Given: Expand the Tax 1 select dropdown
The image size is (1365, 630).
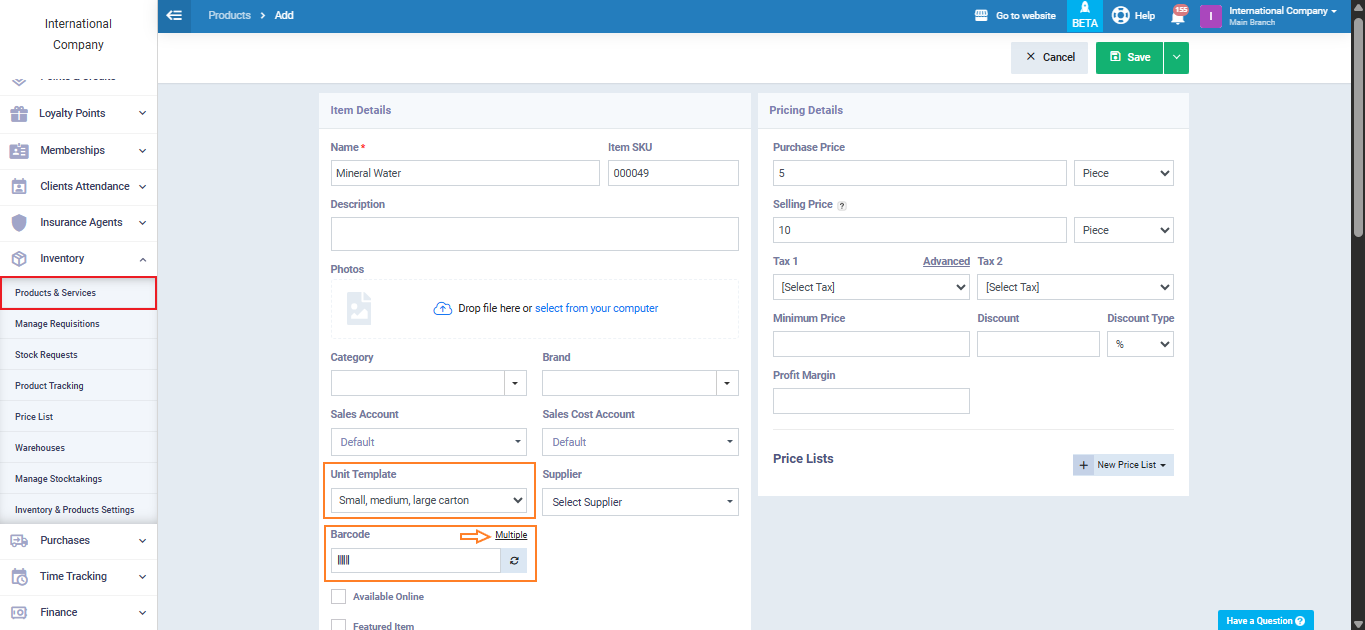Looking at the screenshot, I should 870,287.
